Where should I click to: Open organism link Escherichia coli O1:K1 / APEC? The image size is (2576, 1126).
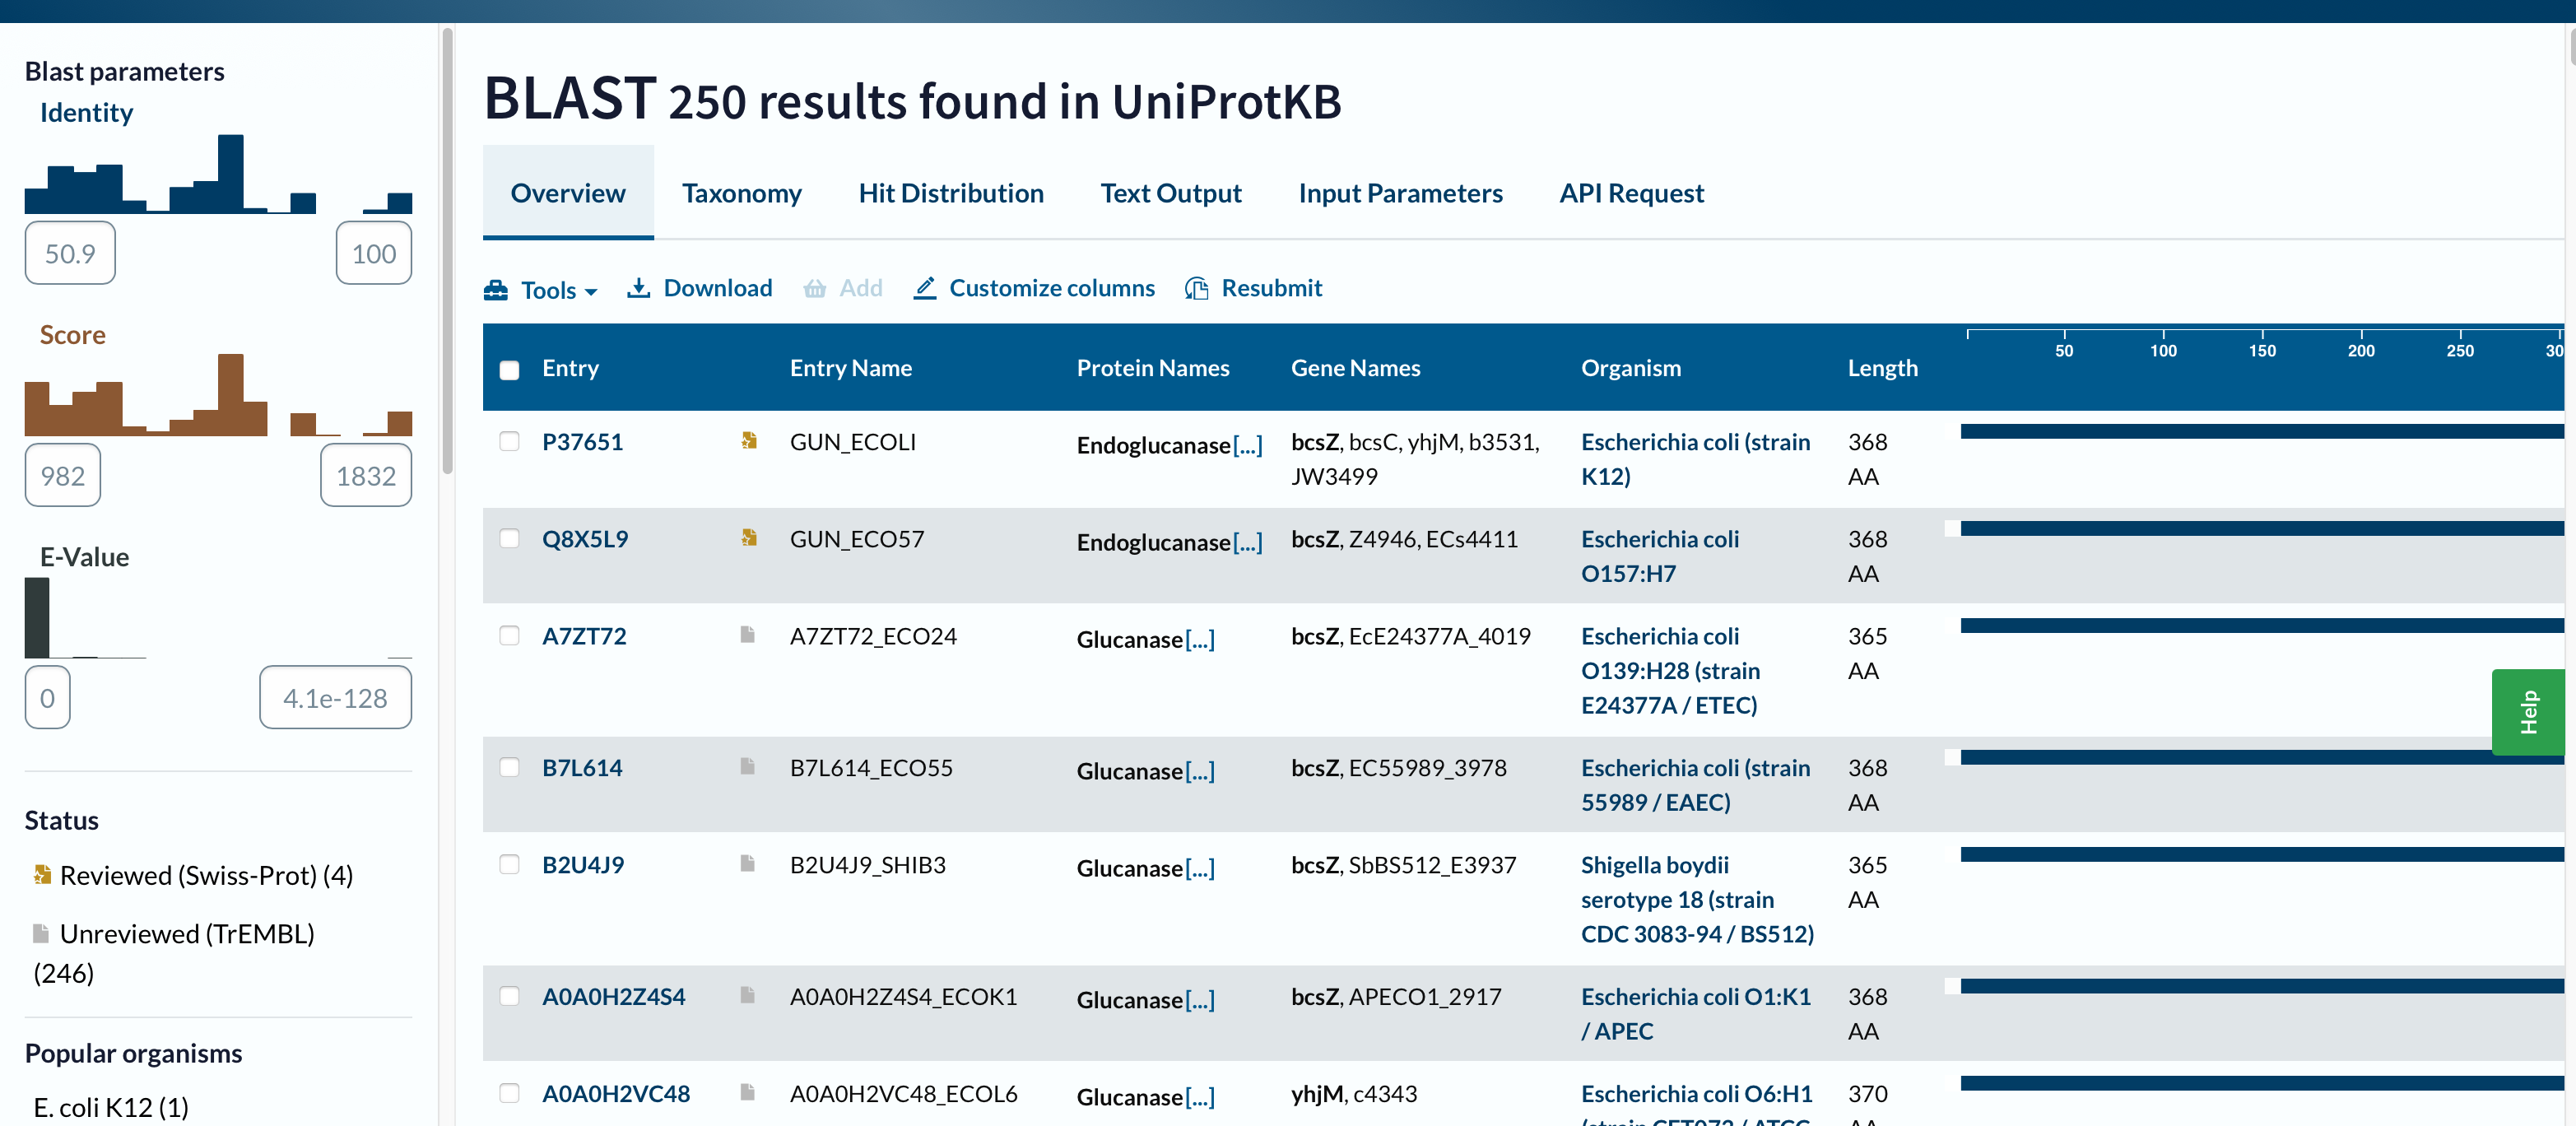[x=1696, y=1014]
